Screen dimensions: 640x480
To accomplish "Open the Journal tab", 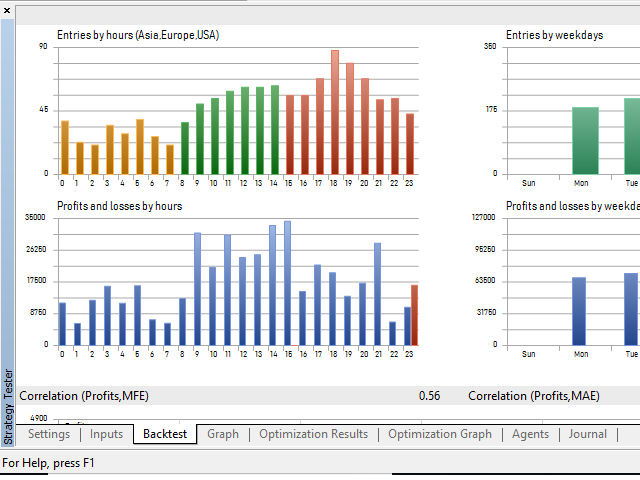I will pos(587,434).
